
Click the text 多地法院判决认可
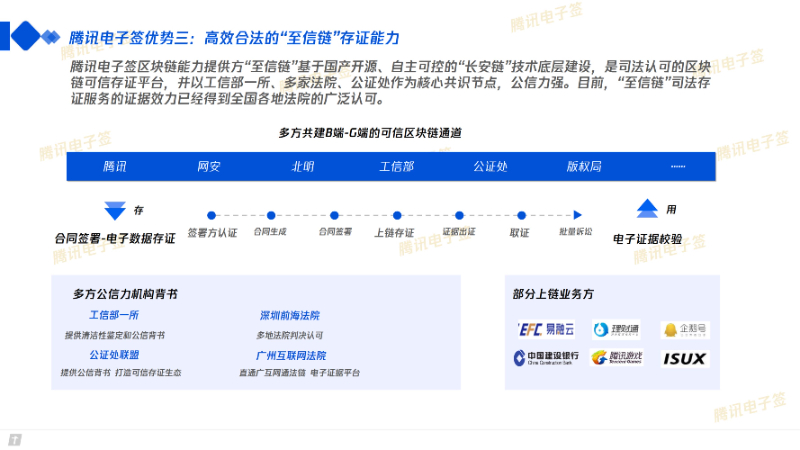coord(290,335)
